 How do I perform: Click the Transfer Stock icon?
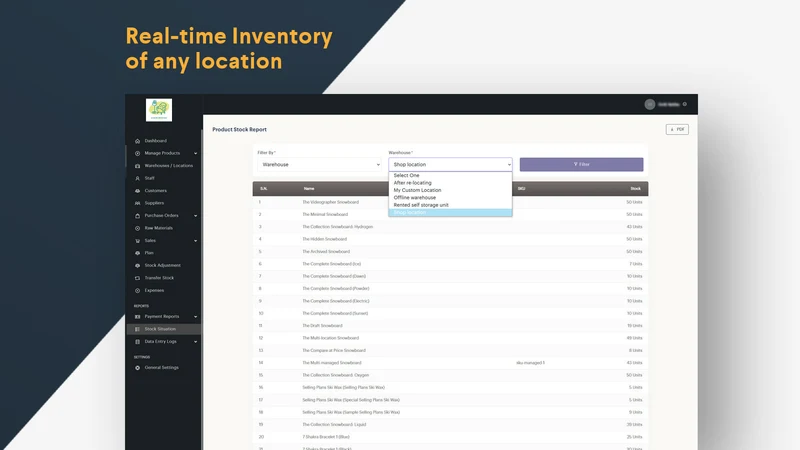(137, 278)
